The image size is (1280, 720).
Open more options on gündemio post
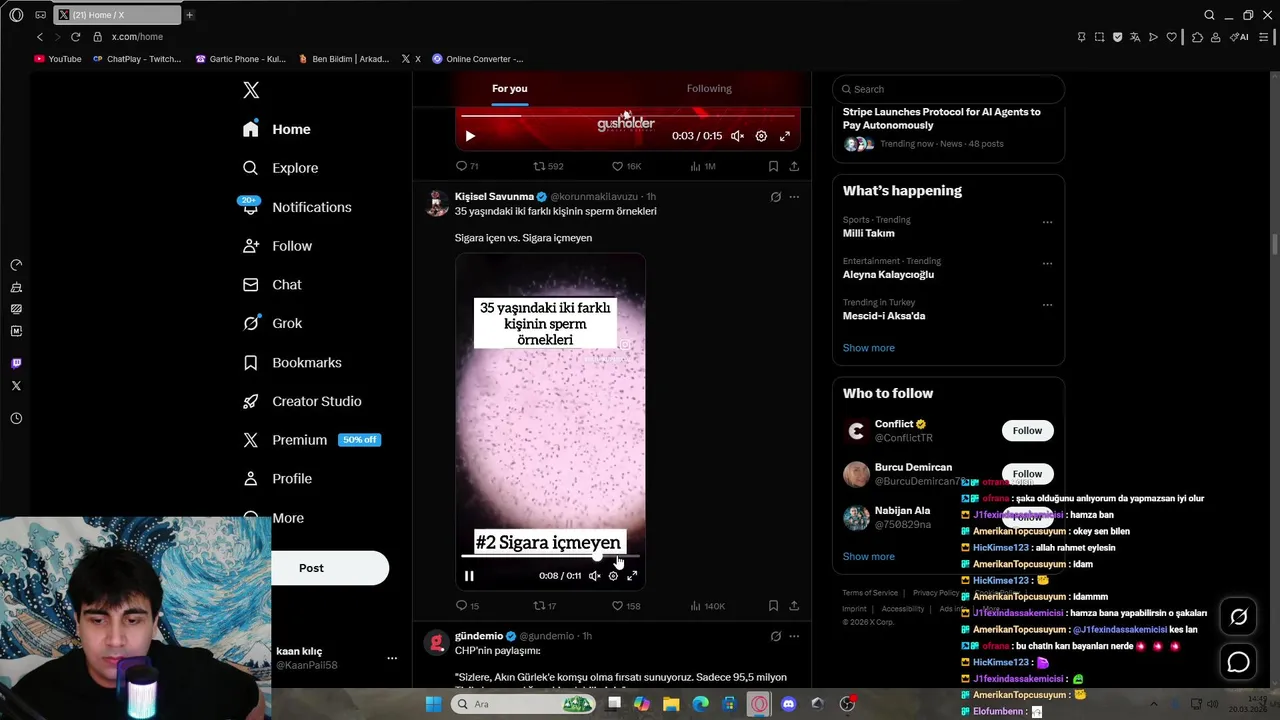[794, 636]
